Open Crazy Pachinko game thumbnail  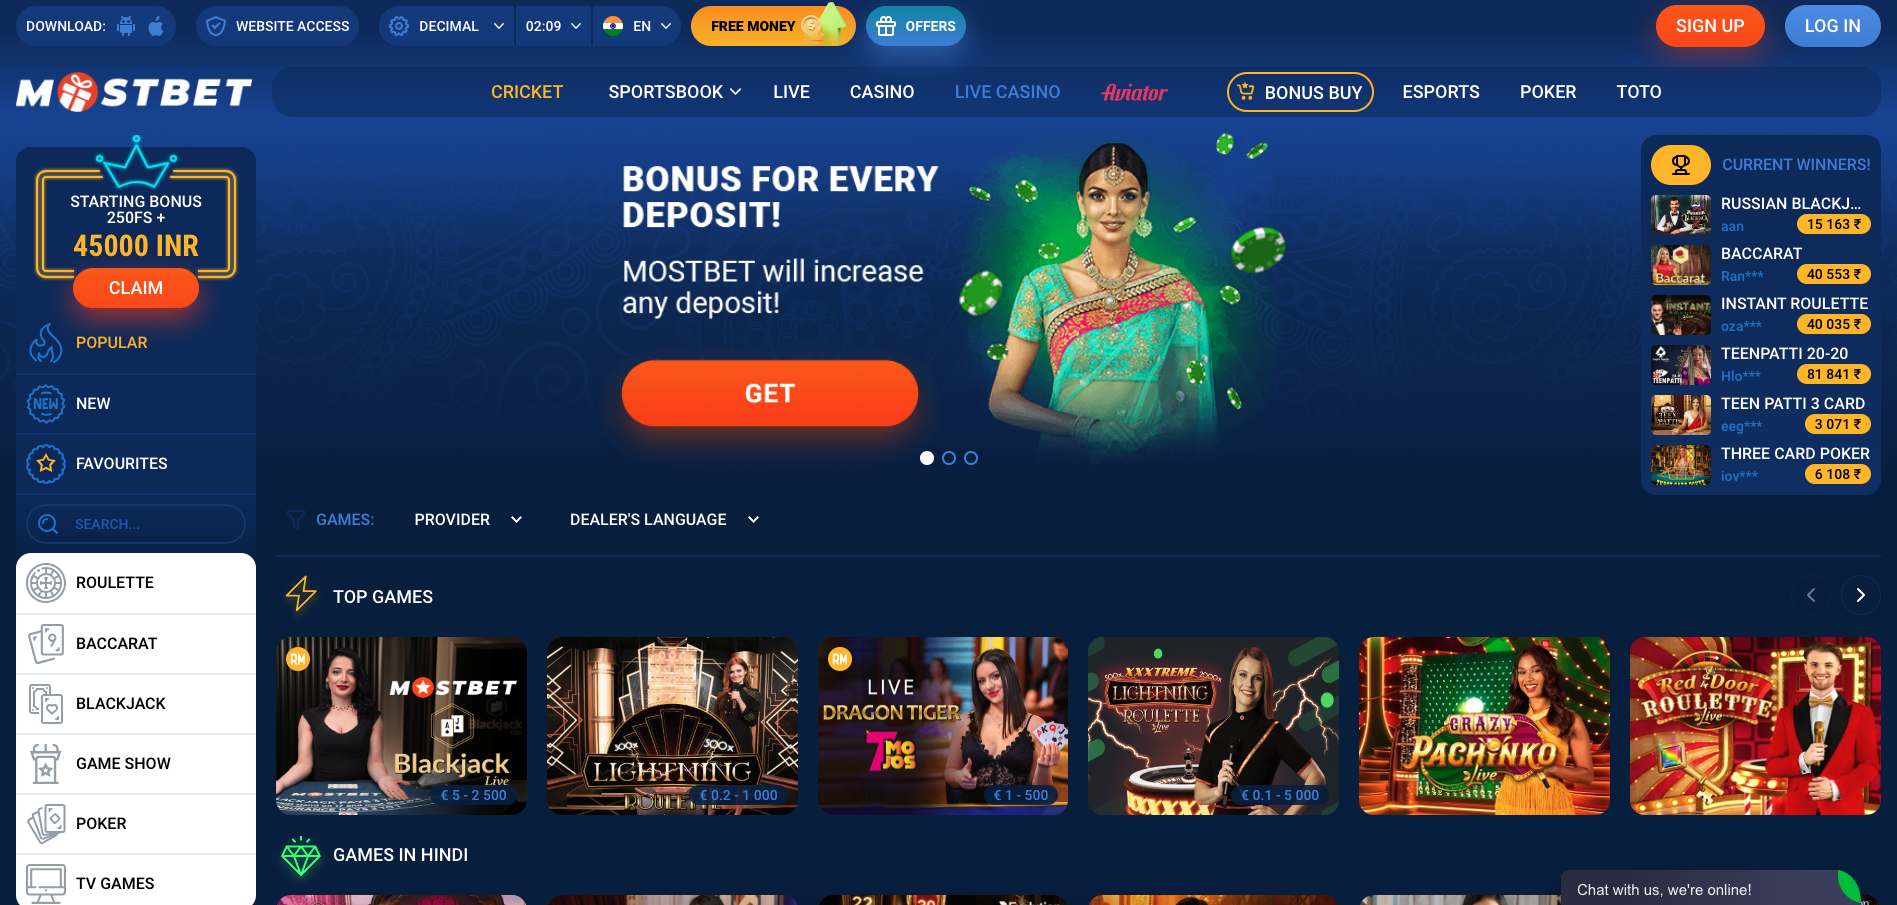point(1484,726)
